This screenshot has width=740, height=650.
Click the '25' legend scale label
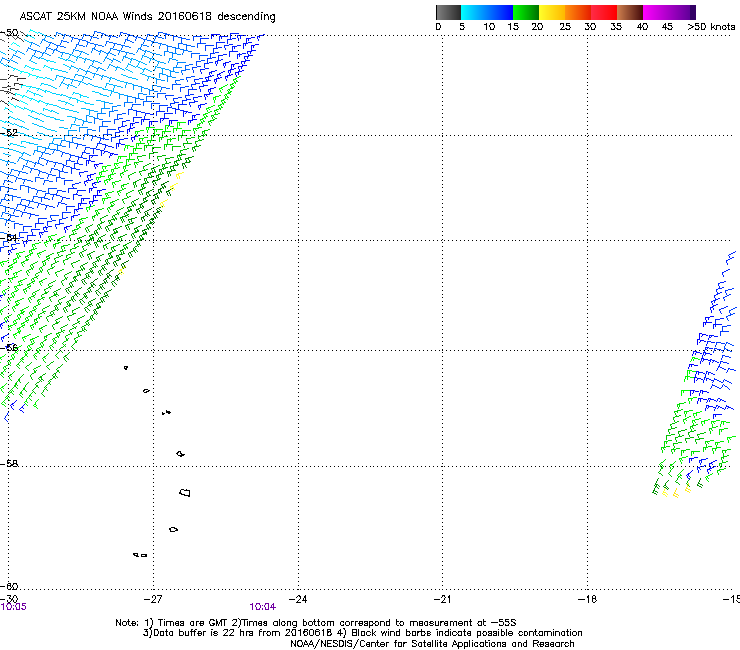[x=565, y=27]
